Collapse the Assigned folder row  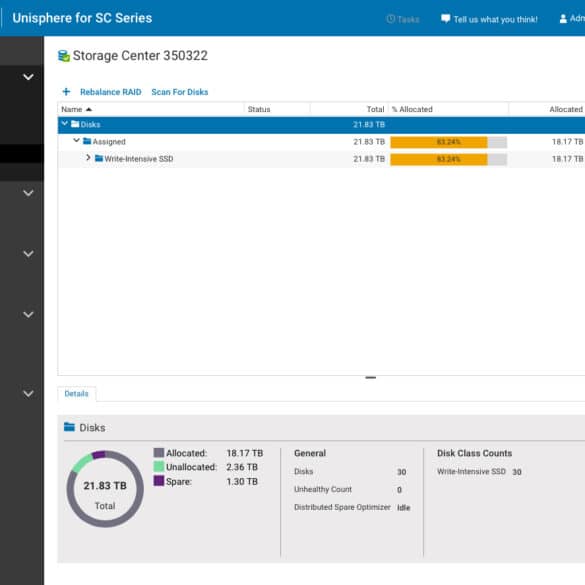(x=76, y=140)
